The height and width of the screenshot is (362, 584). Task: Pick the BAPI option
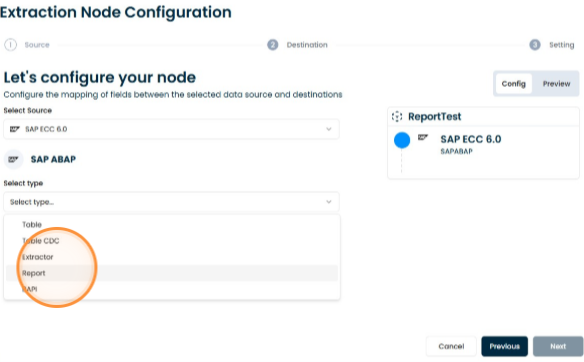pyautogui.click(x=172, y=289)
